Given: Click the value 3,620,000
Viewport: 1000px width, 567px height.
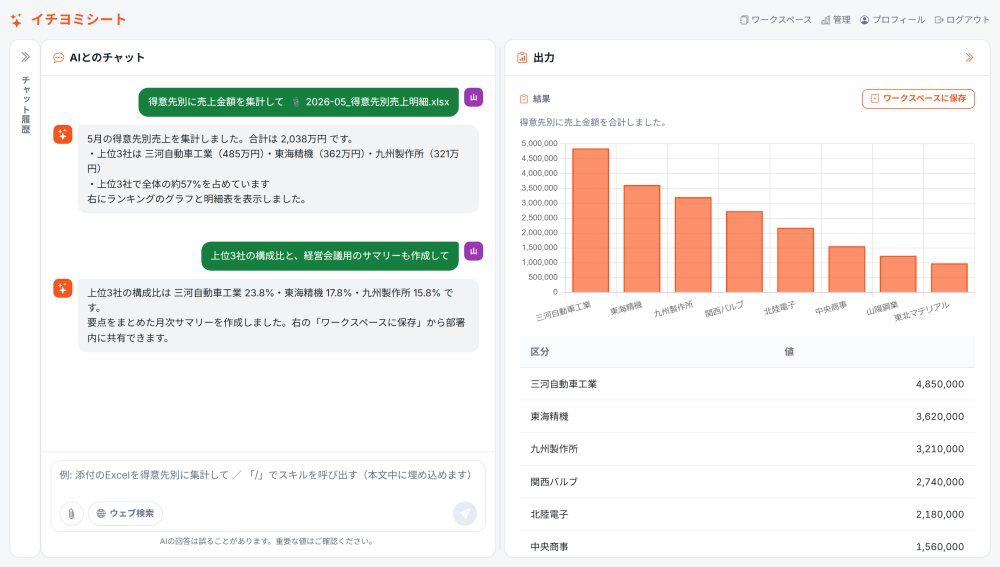Looking at the screenshot, I should [x=940, y=416].
